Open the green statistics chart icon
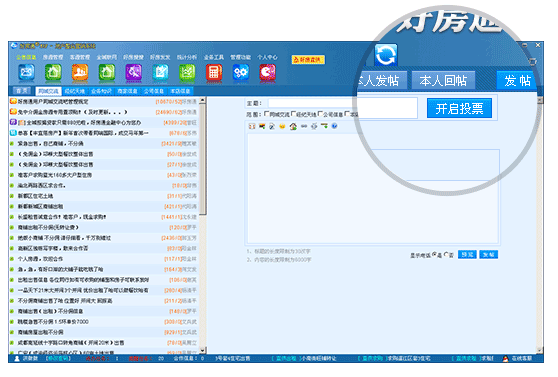 tap(187, 72)
